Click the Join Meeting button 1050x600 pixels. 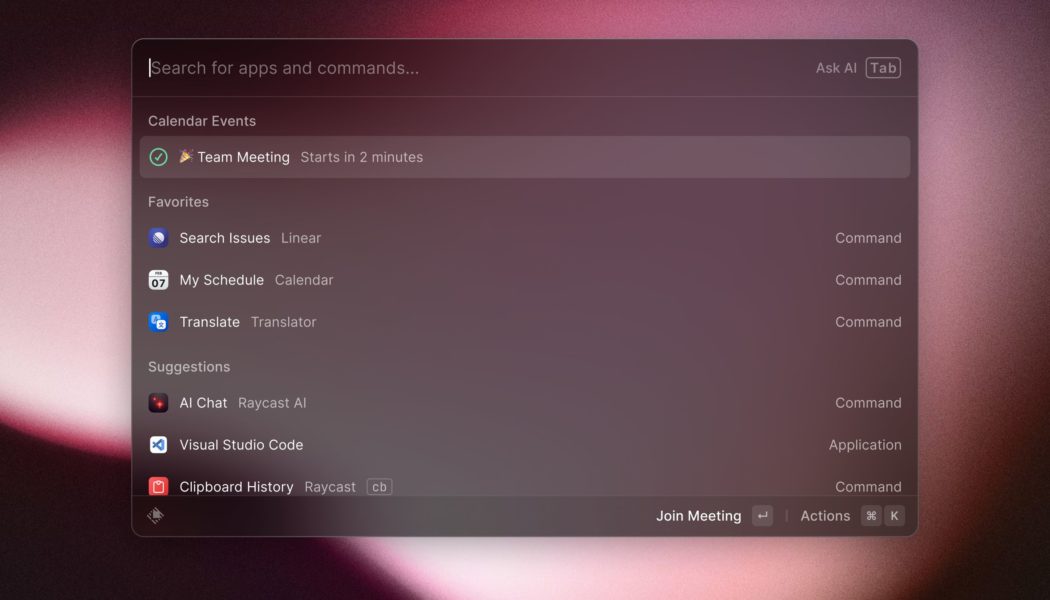698,516
